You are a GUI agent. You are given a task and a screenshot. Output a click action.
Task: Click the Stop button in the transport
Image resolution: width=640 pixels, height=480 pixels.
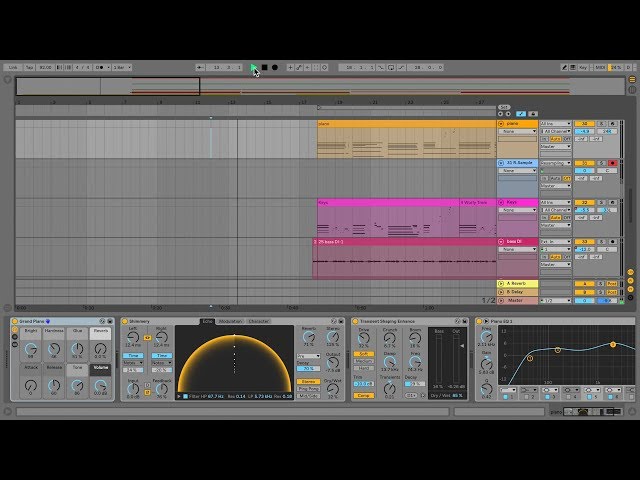click(264, 67)
